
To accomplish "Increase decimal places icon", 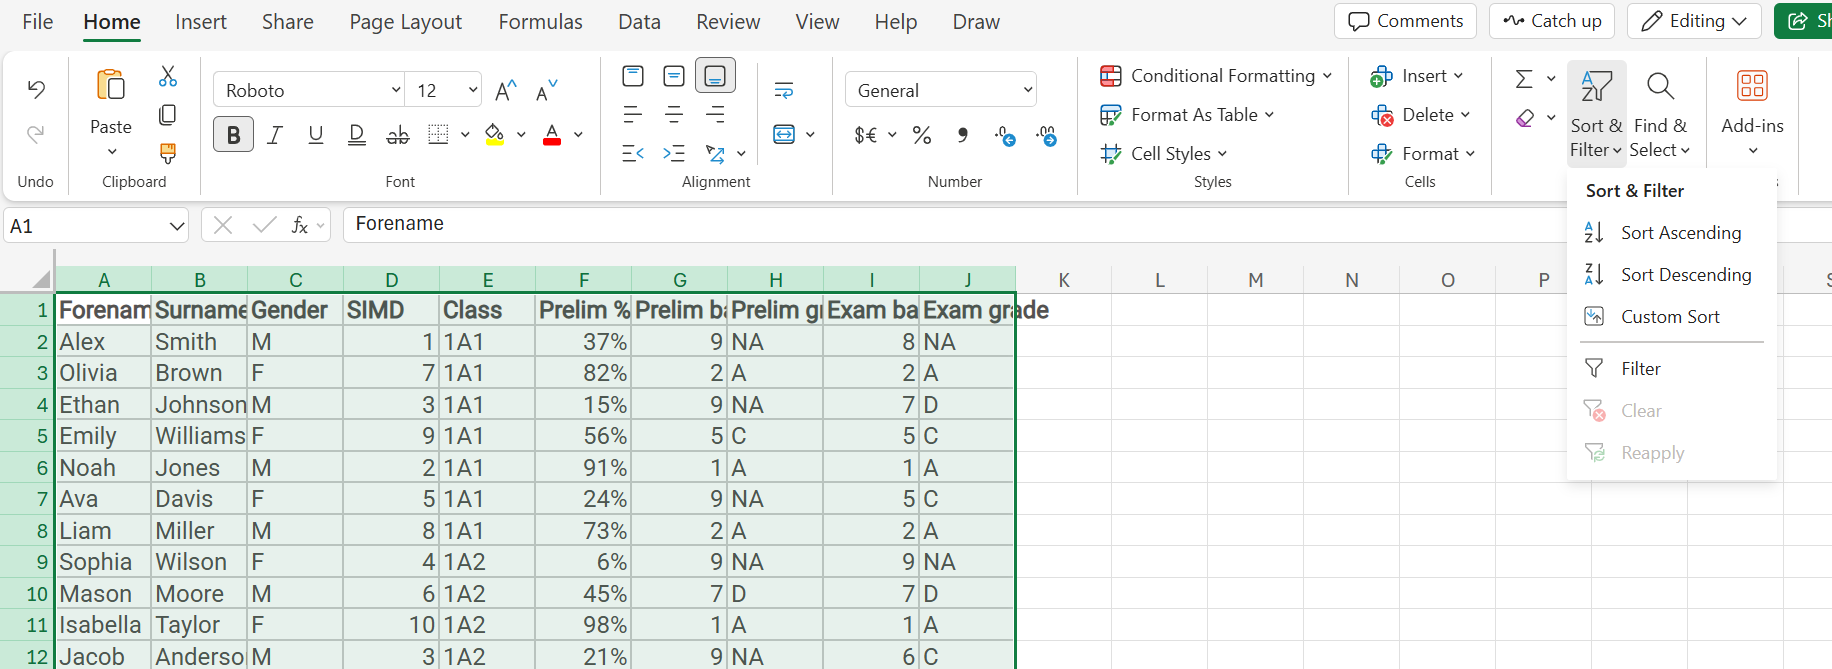I will coord(1047,134).
